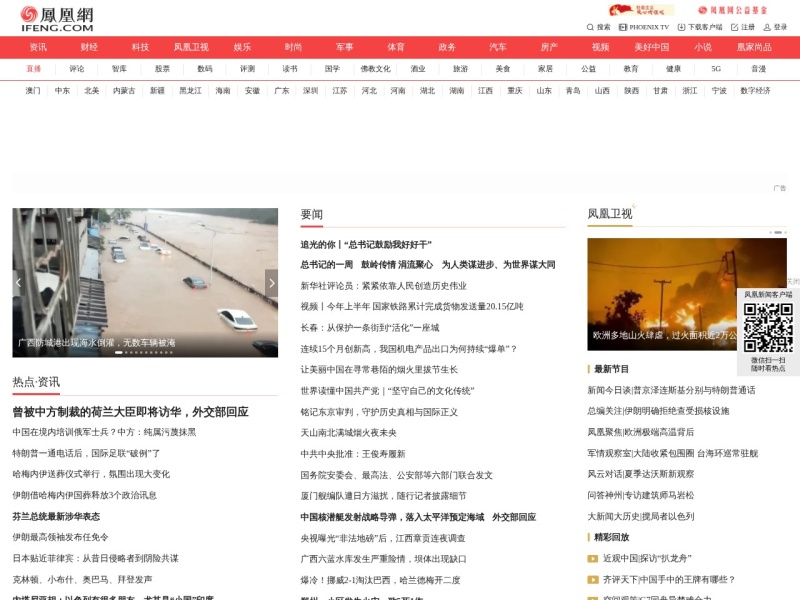Click the 要闻 section heading

coord(311,214)
